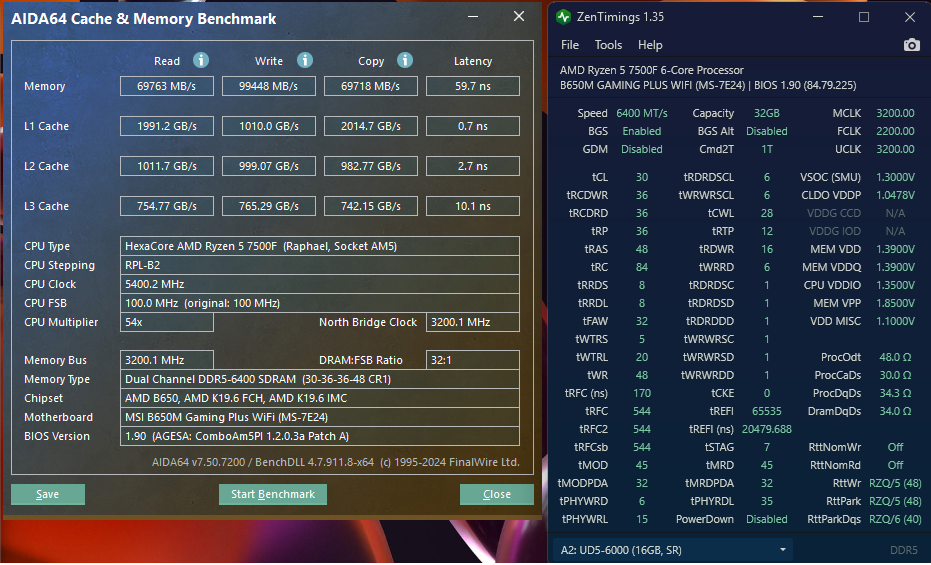Click L3 Cache Read 754.77 GB/s
The width and height of the screenshot is (931, 565).
click(167, 206)
